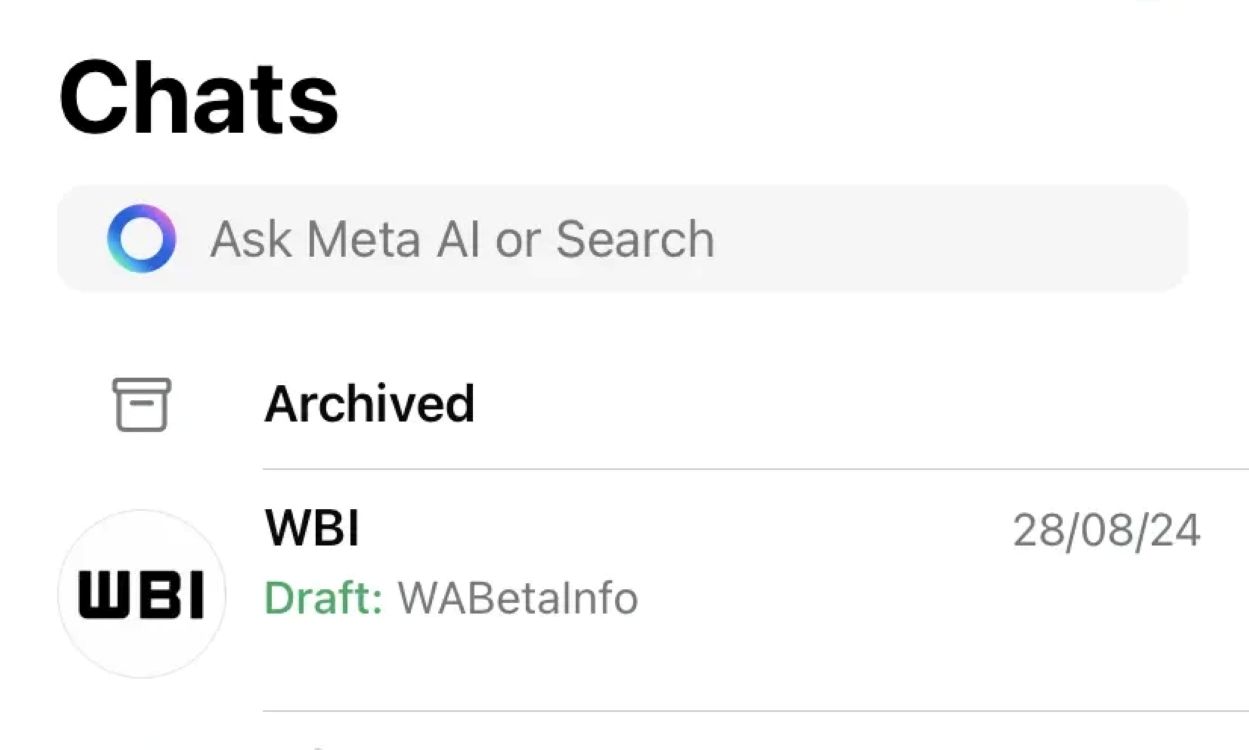Click the Archived box icon
This screenshot has width=1249, height=750.
click(141, 404)
